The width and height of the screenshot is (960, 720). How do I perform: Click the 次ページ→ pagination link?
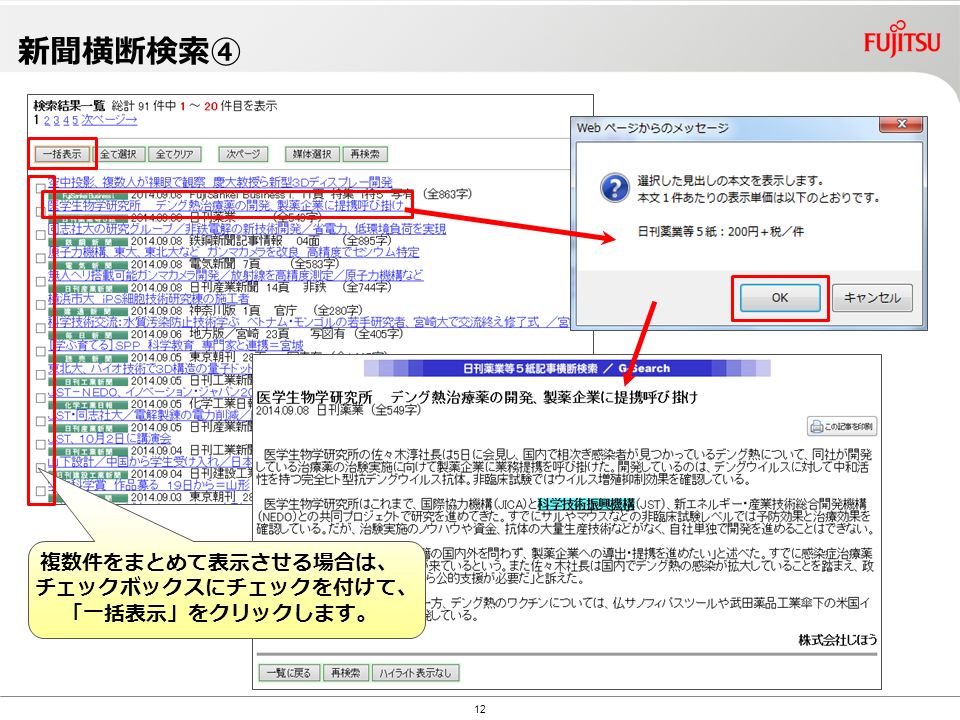[x=110, y=120]
